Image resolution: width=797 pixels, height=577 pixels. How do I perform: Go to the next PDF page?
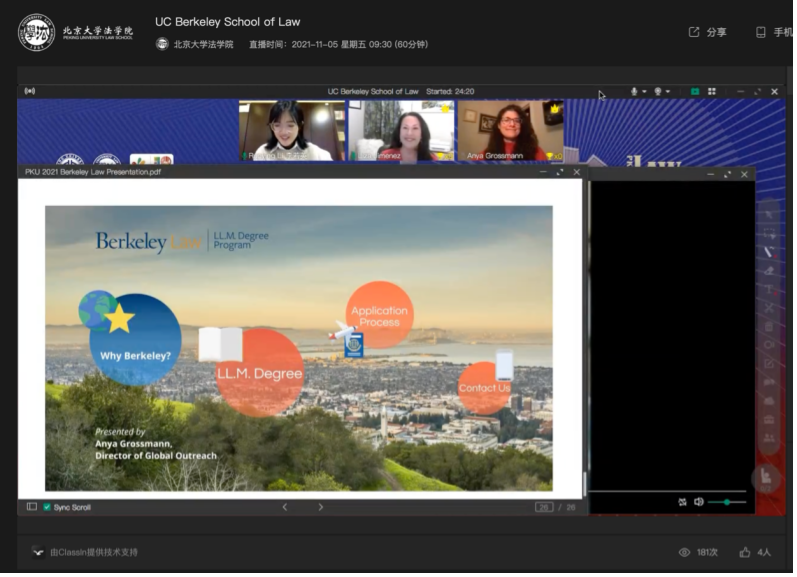pos(320,507)
